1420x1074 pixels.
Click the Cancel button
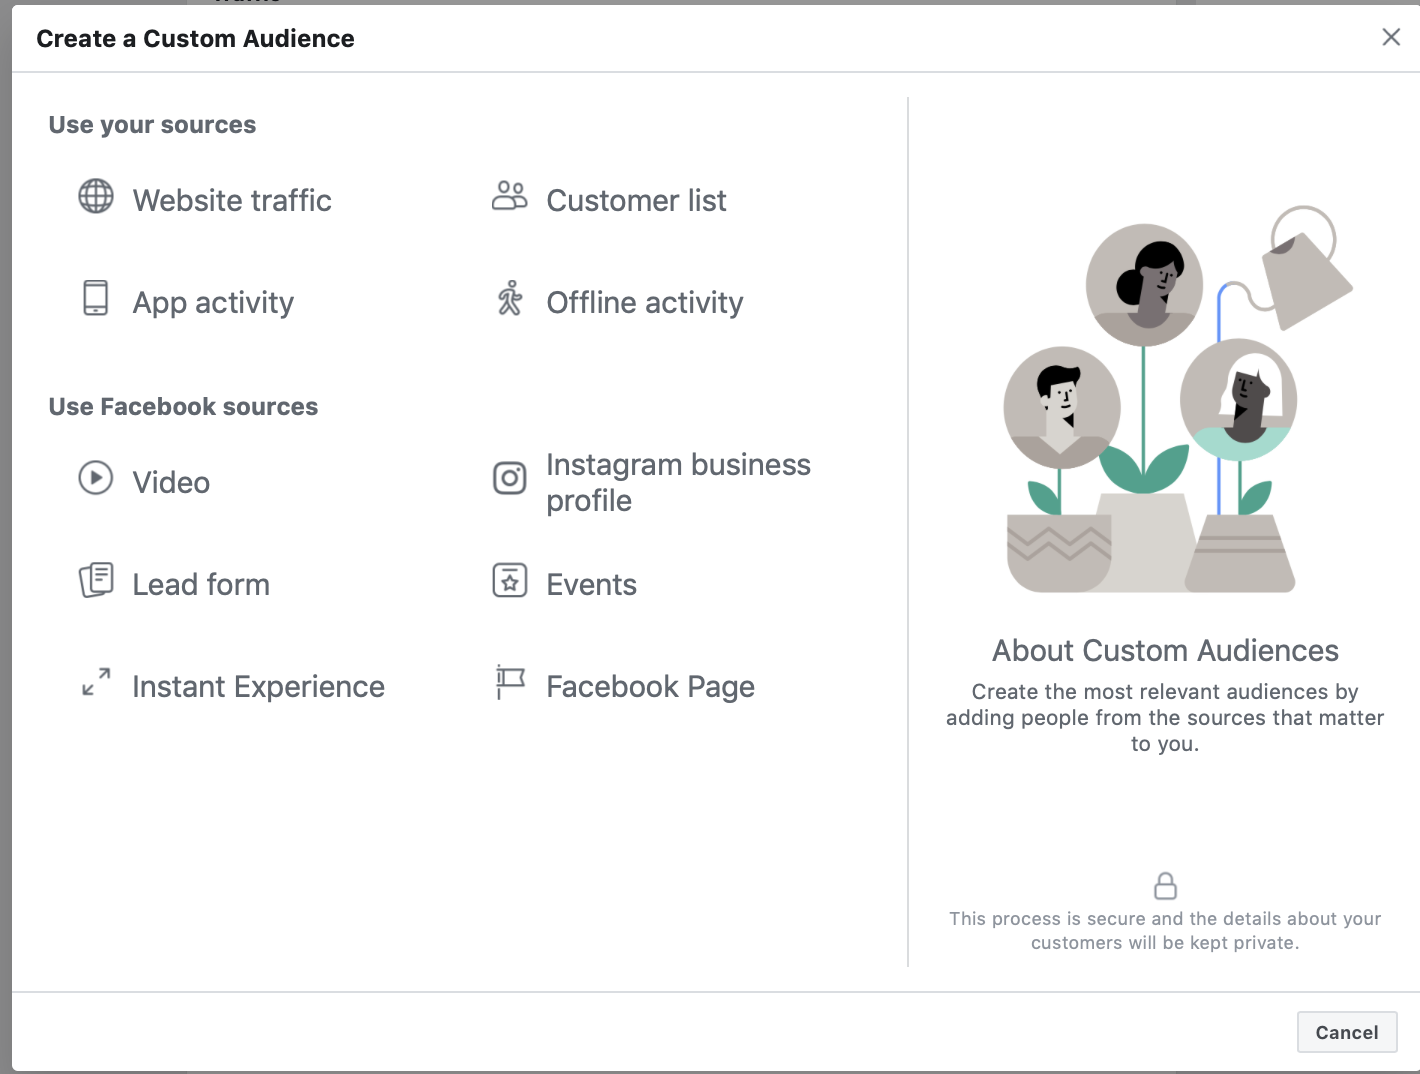(x=1347, y=1032)
